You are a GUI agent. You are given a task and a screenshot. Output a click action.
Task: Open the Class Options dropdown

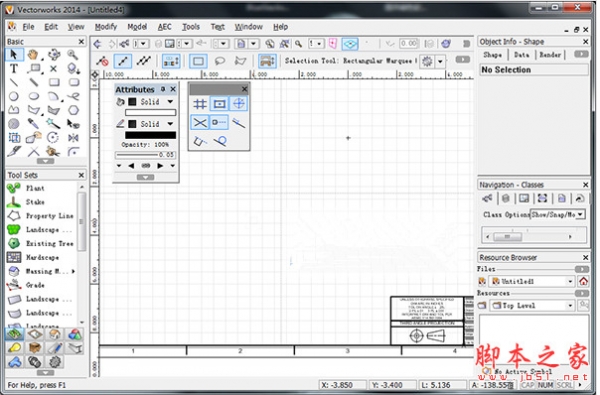click(x=558, y=214)
